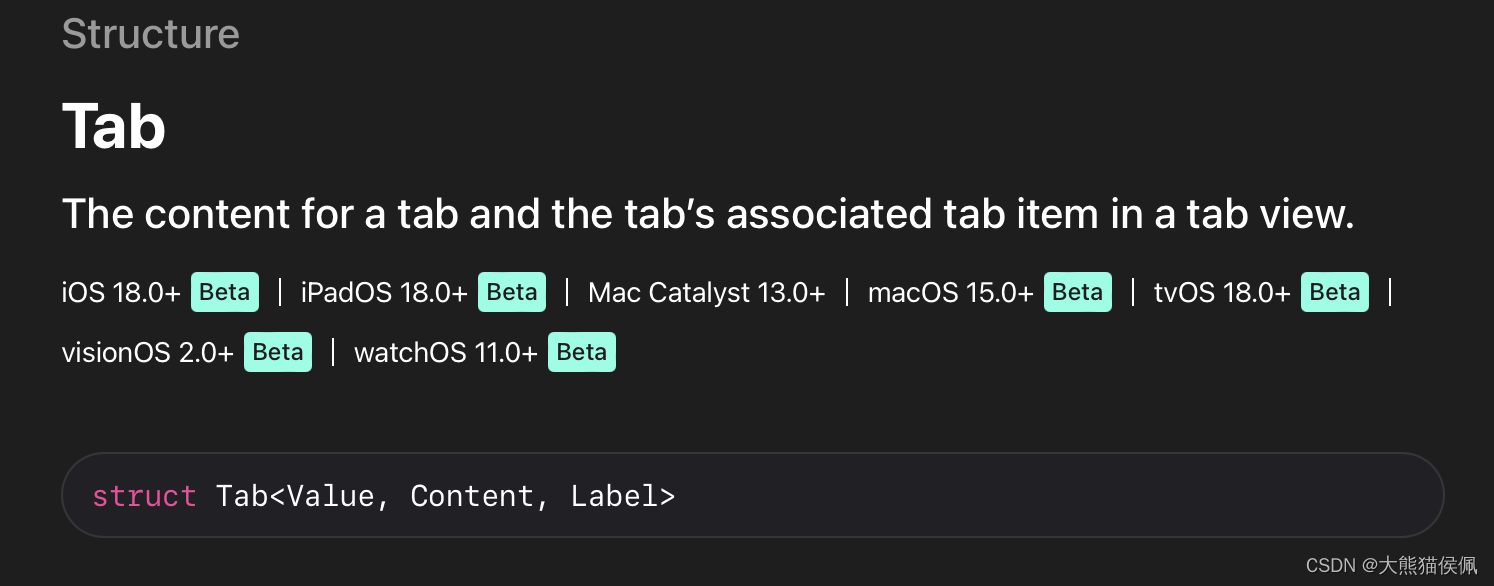Click the struct keyword in the declaration

point(145,496)
